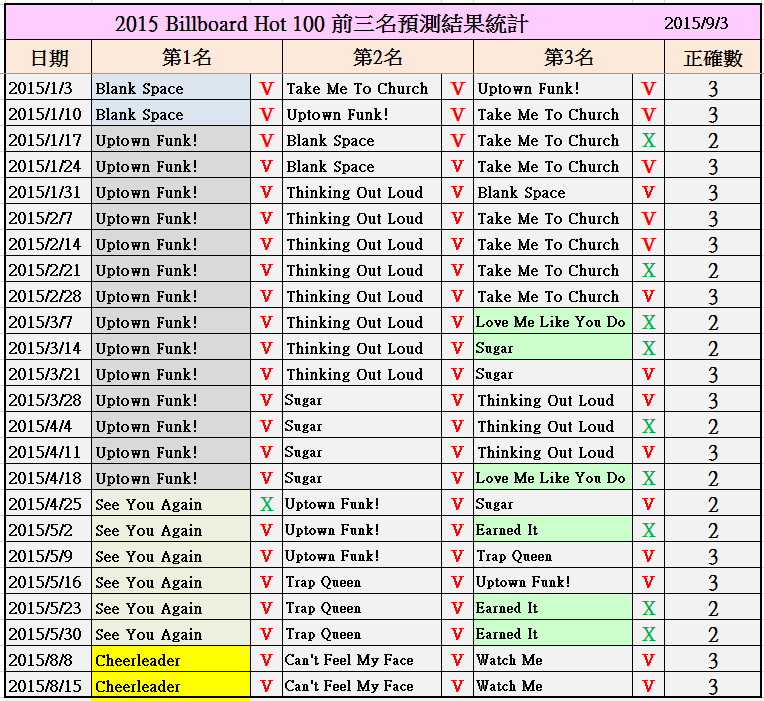
Task: Click the green X in the 2015/4/18 row
Action: [x=649, y=478]
